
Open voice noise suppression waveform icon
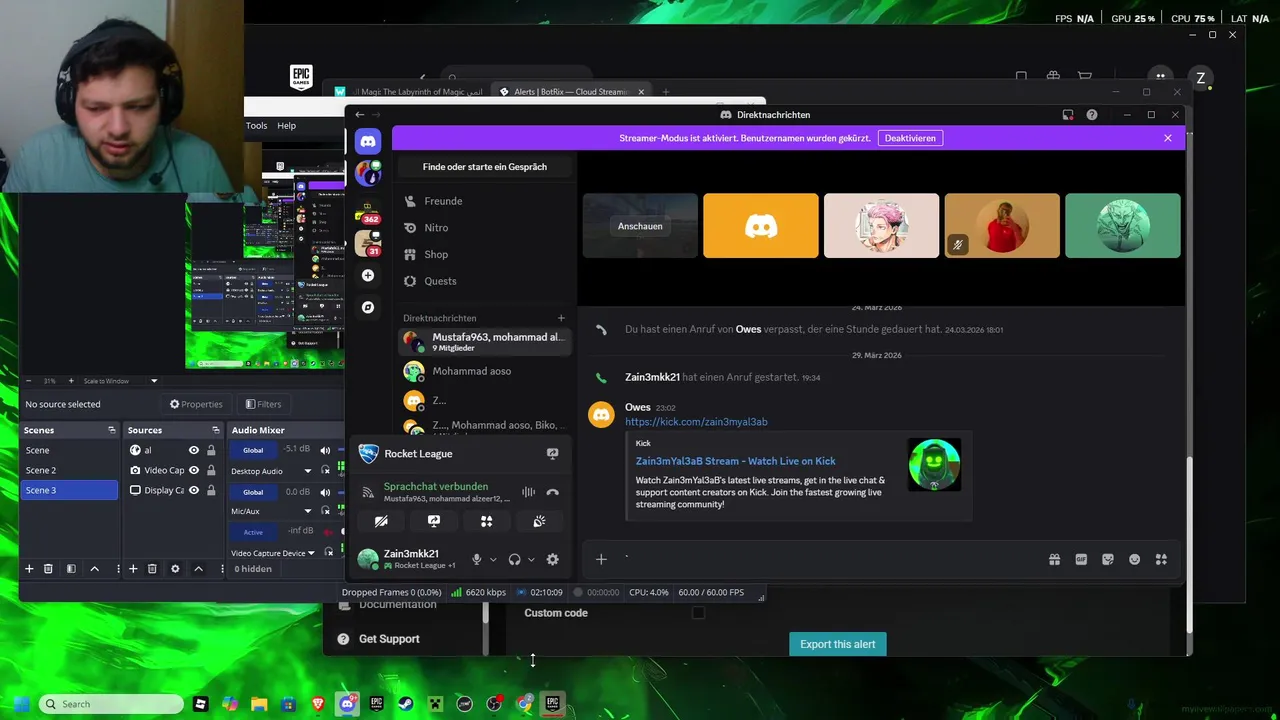[528, 492]
